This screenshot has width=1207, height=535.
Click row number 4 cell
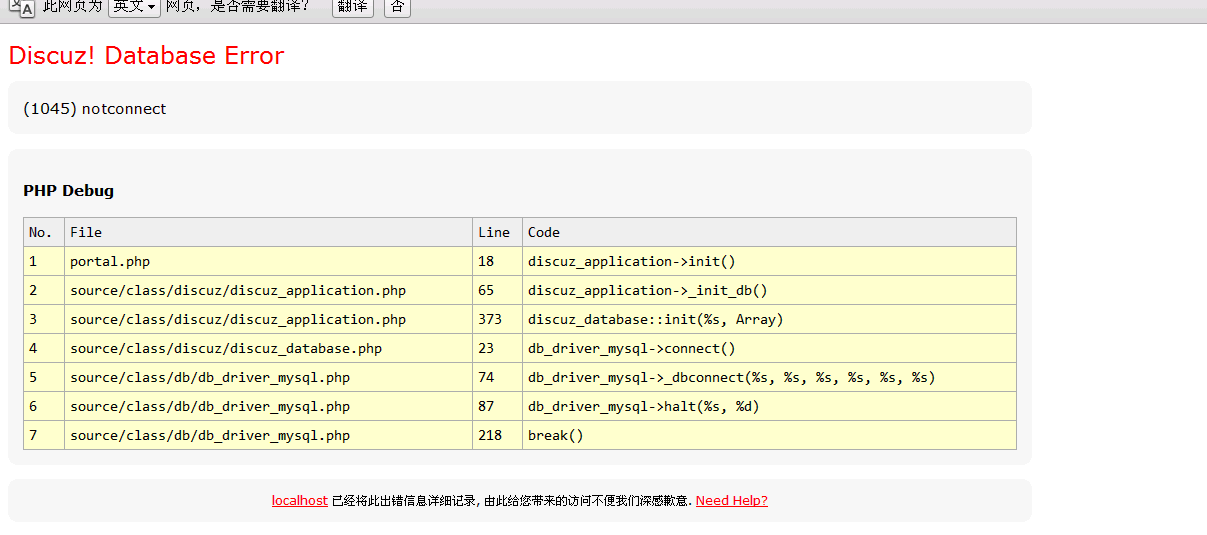click(x=44, y=349)
